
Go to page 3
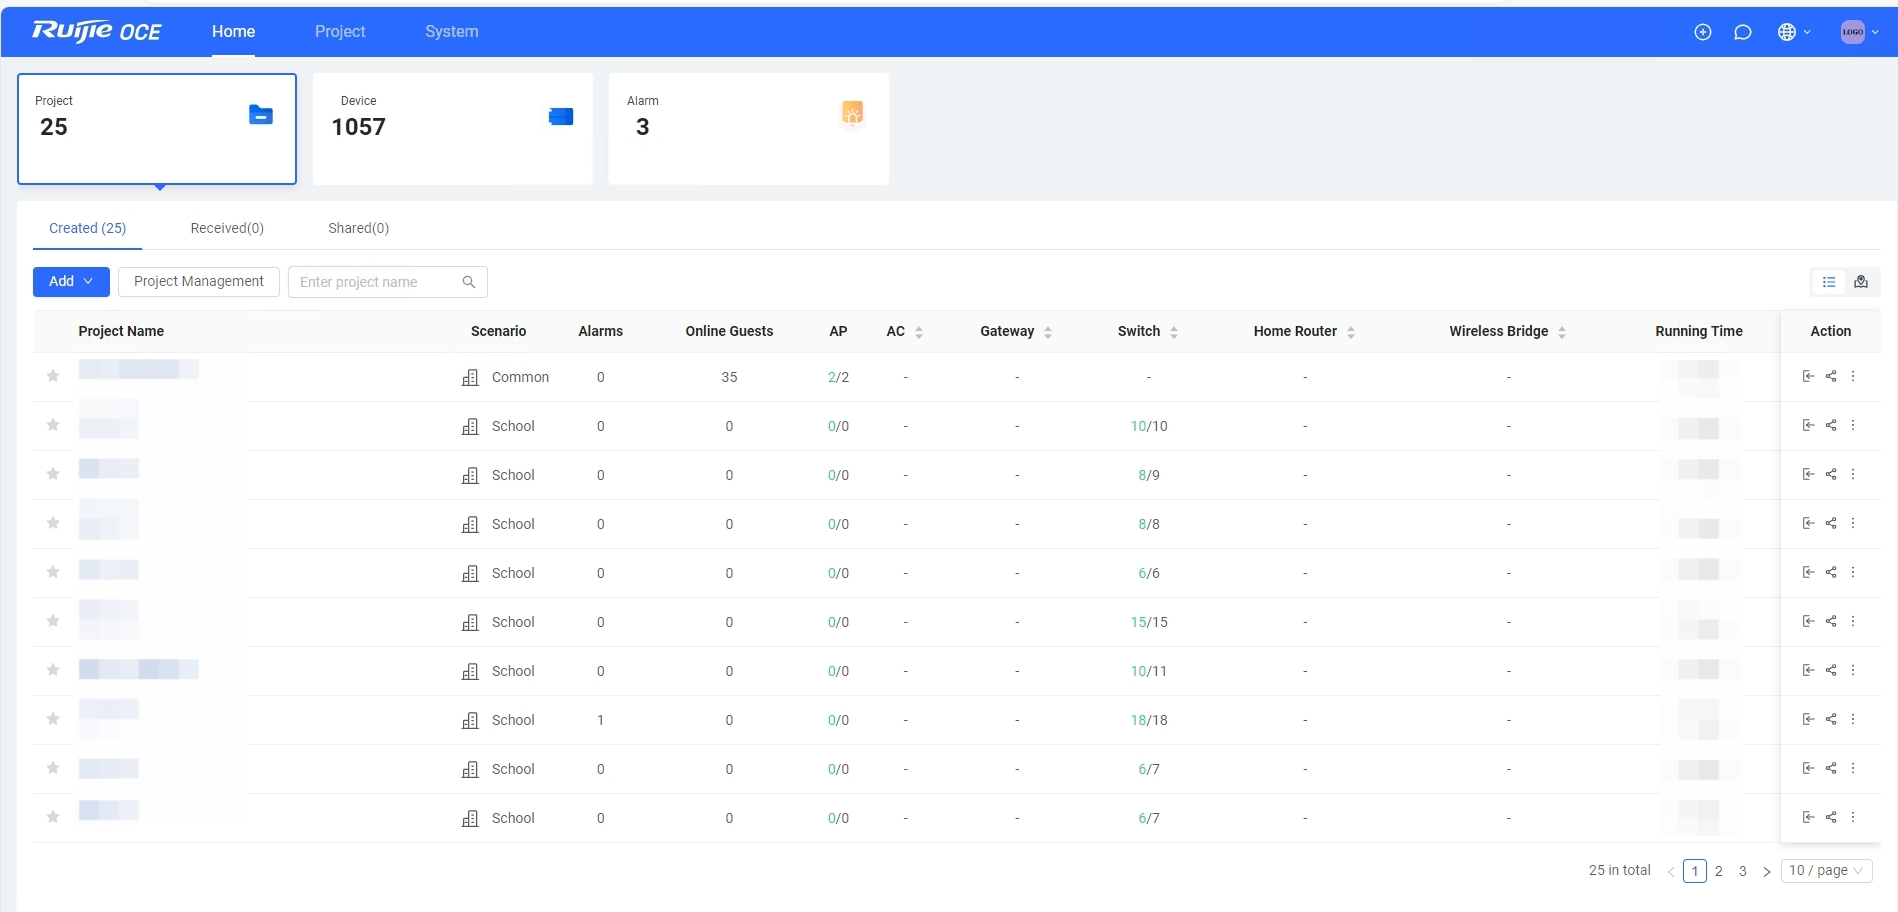1743,871
